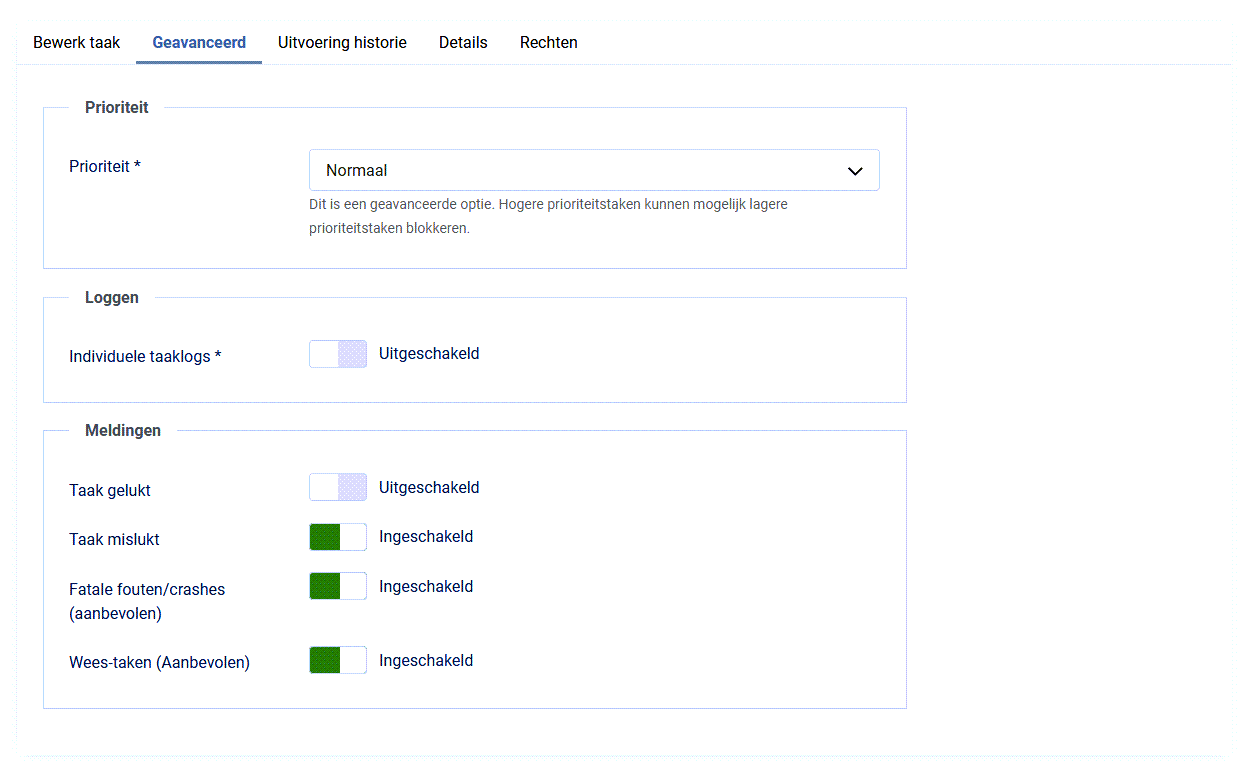Screen dimensions: 1248x774
Task: Click Ingeschakeld text beside Fatale fouten/crashes
Action: (x=426, y=586)
